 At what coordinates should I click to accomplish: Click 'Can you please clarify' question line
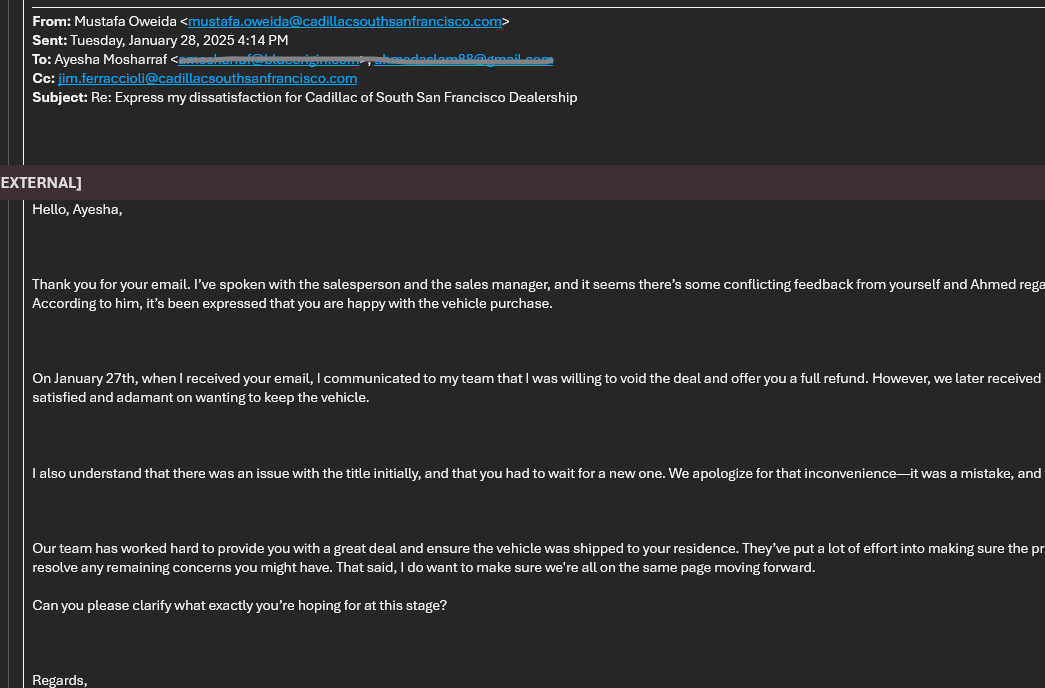click(239, 605)
